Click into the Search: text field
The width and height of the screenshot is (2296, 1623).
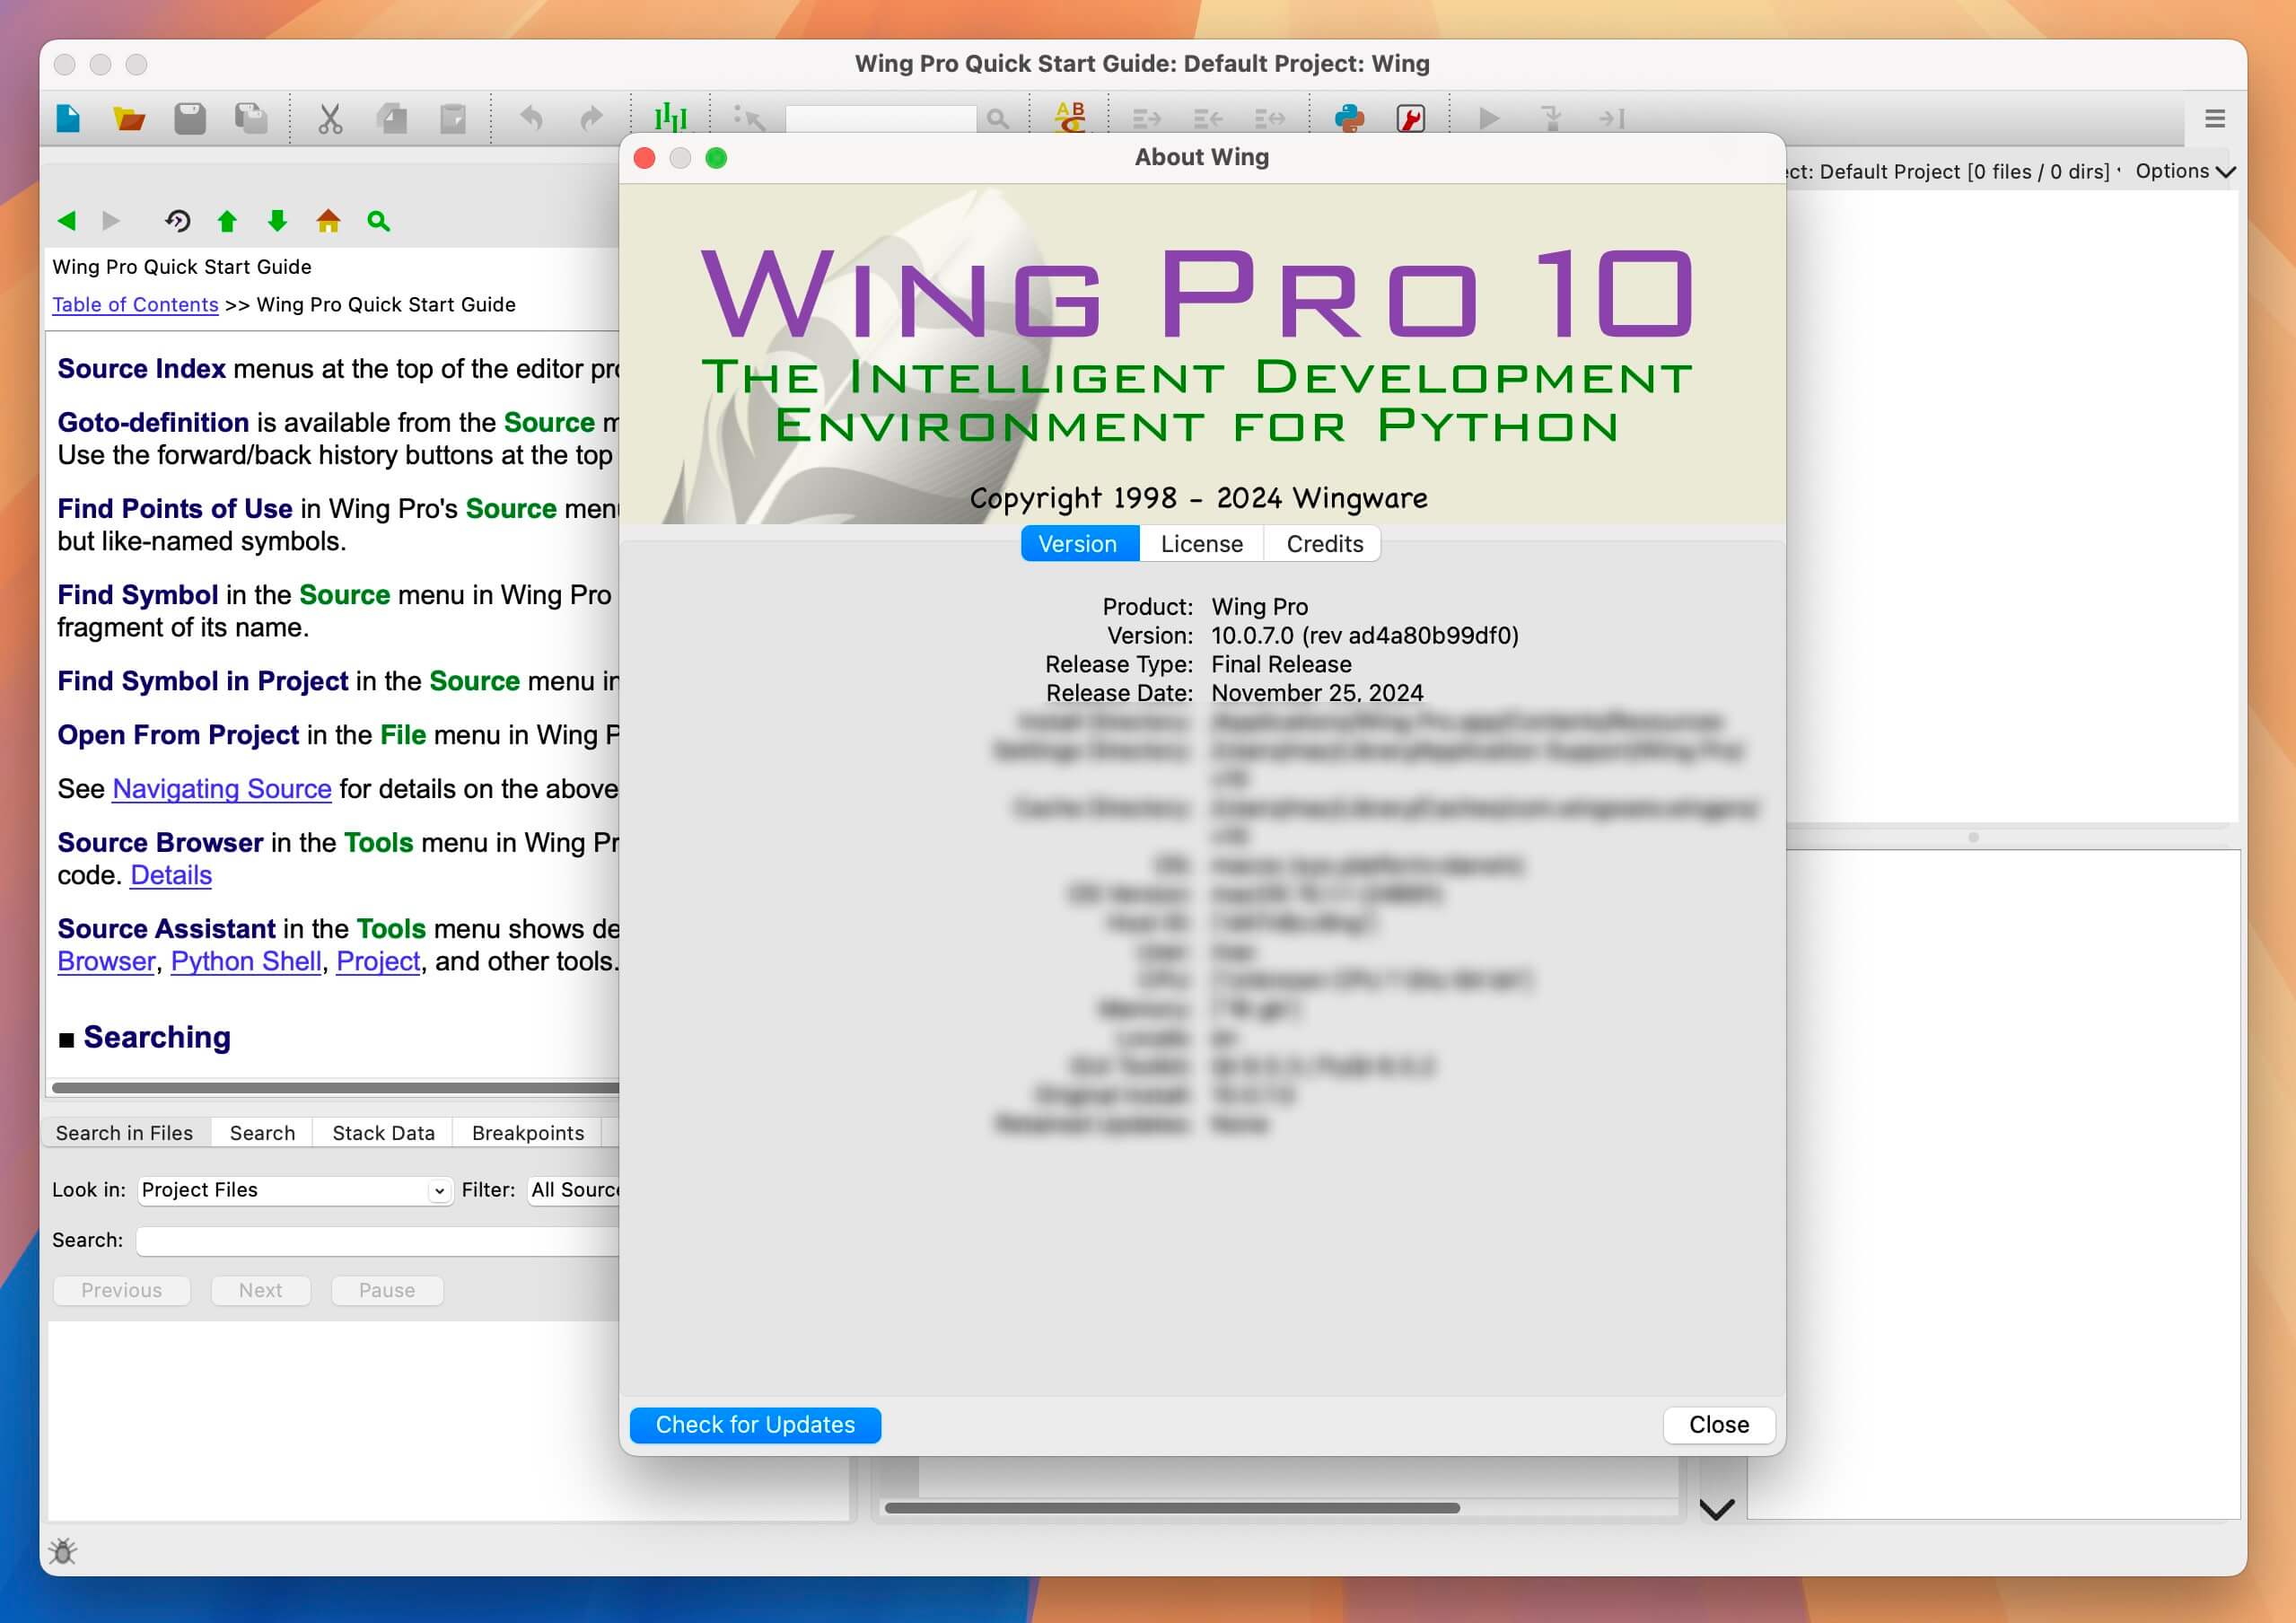tap(378, 1241)
